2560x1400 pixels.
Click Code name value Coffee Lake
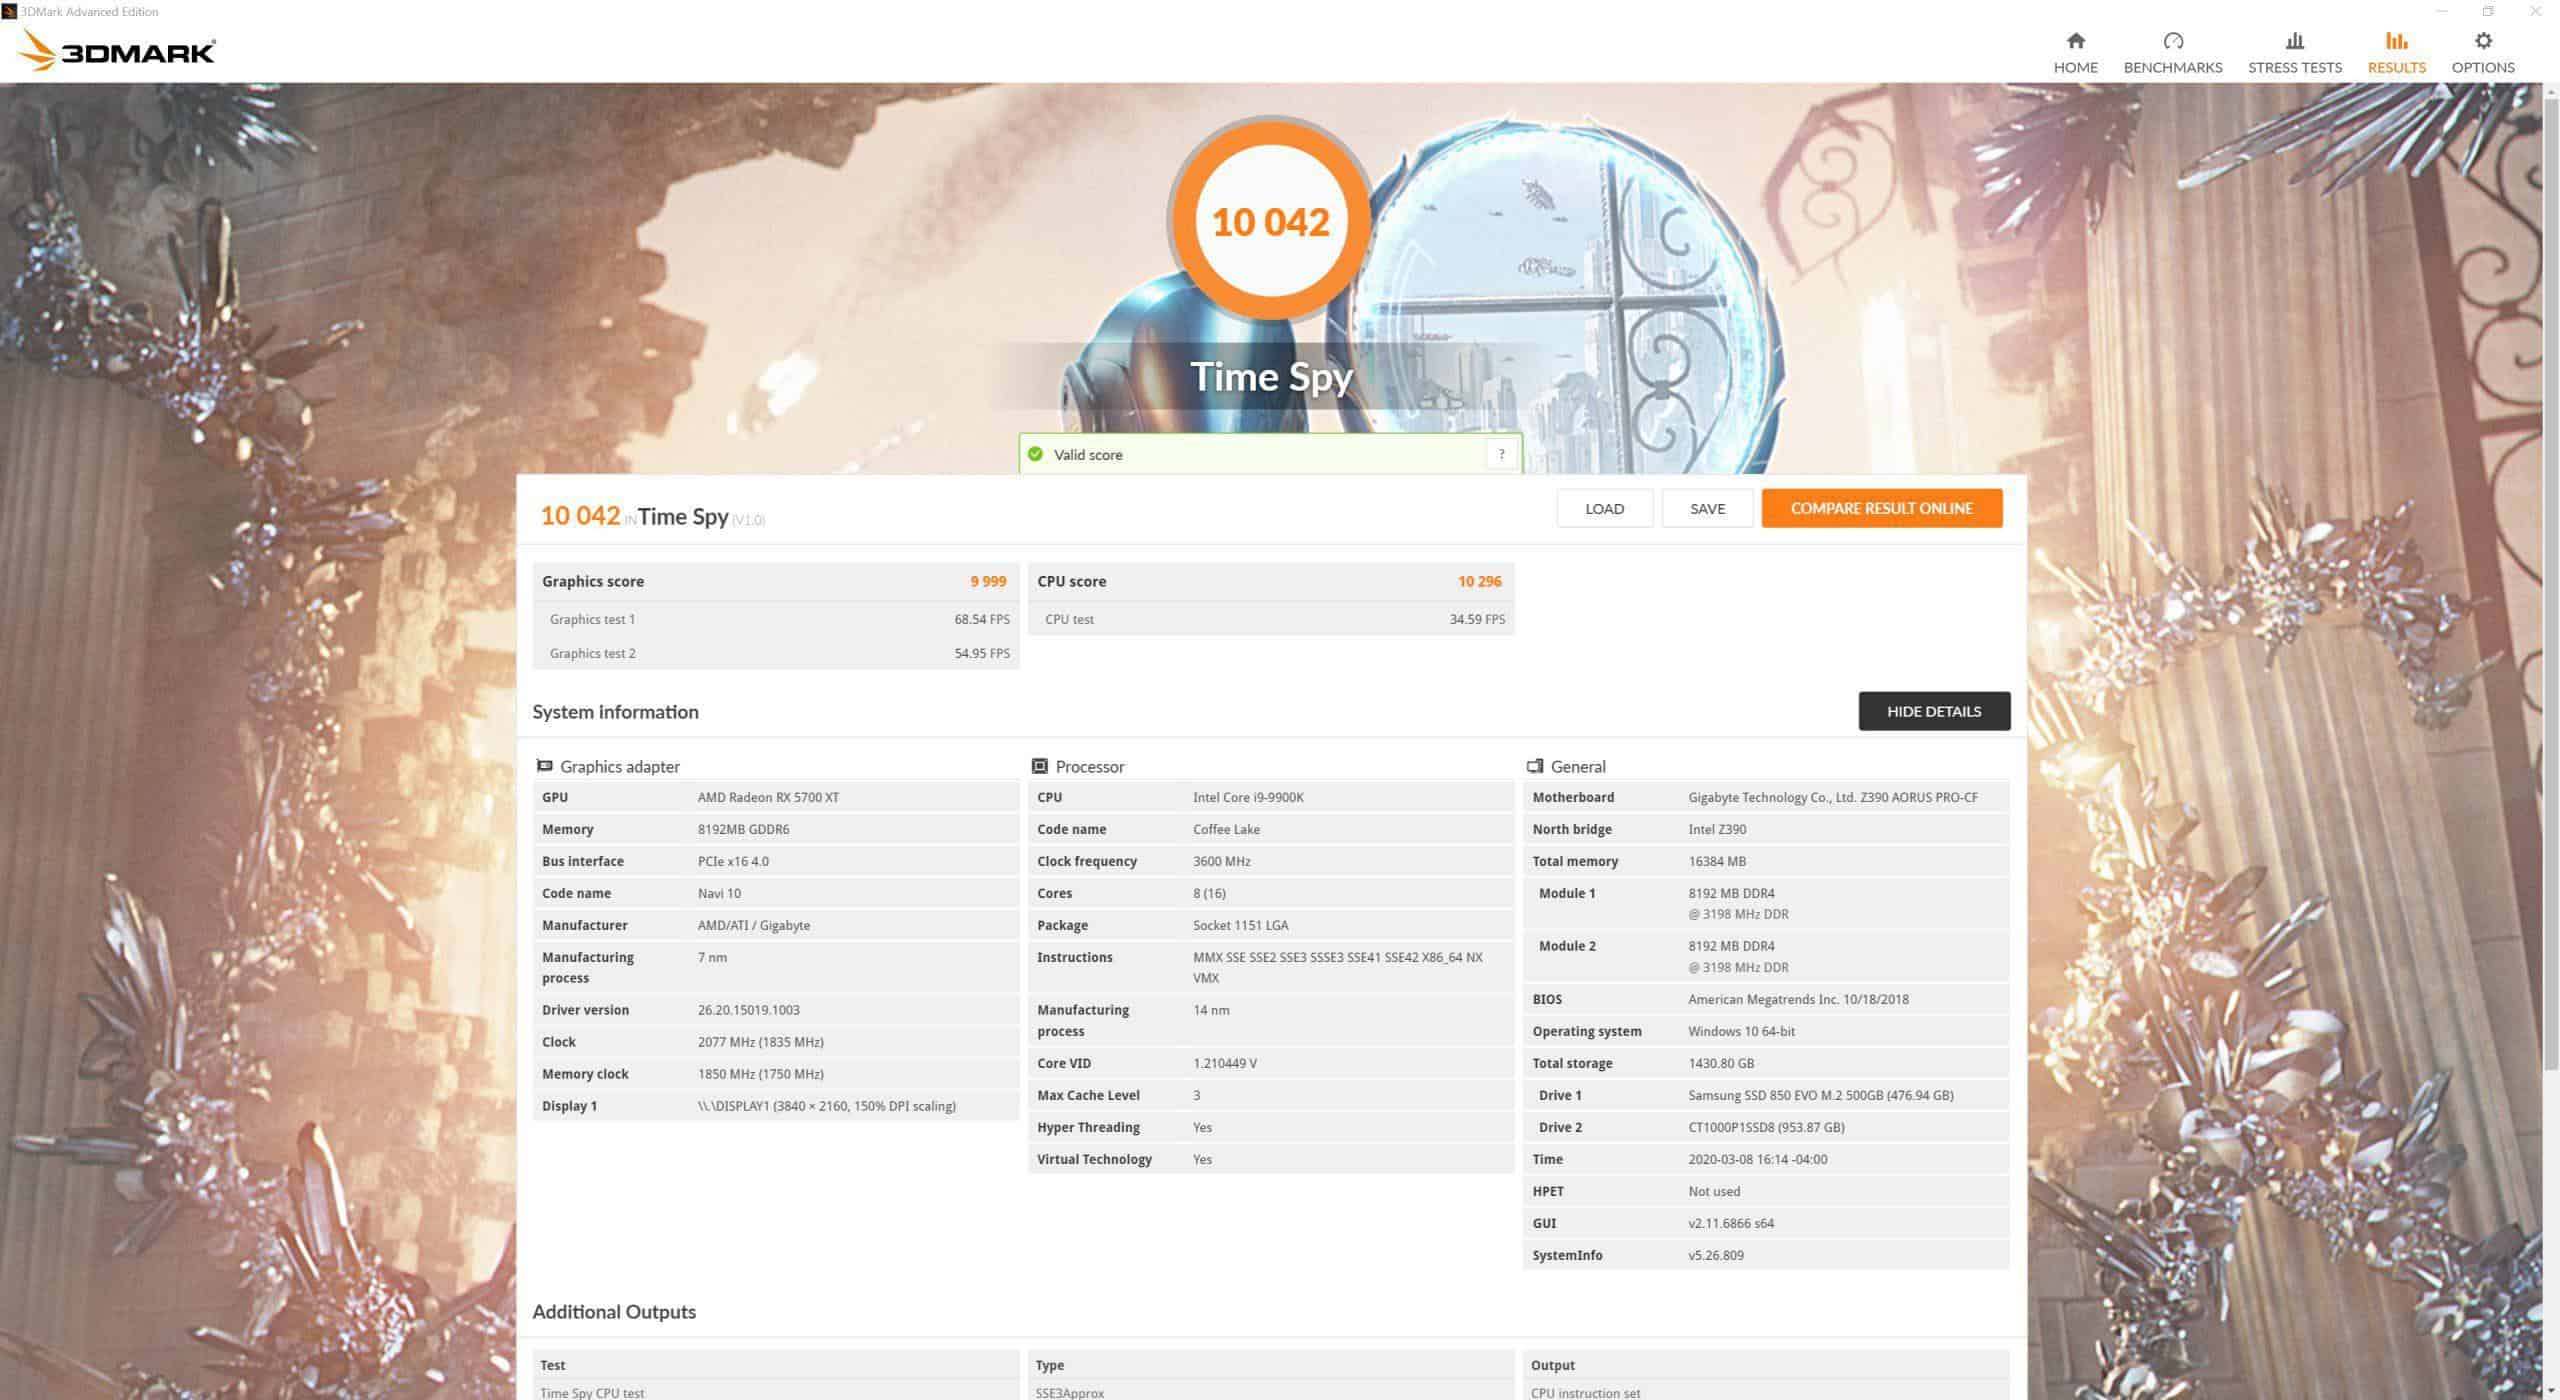click(1226, 829)
